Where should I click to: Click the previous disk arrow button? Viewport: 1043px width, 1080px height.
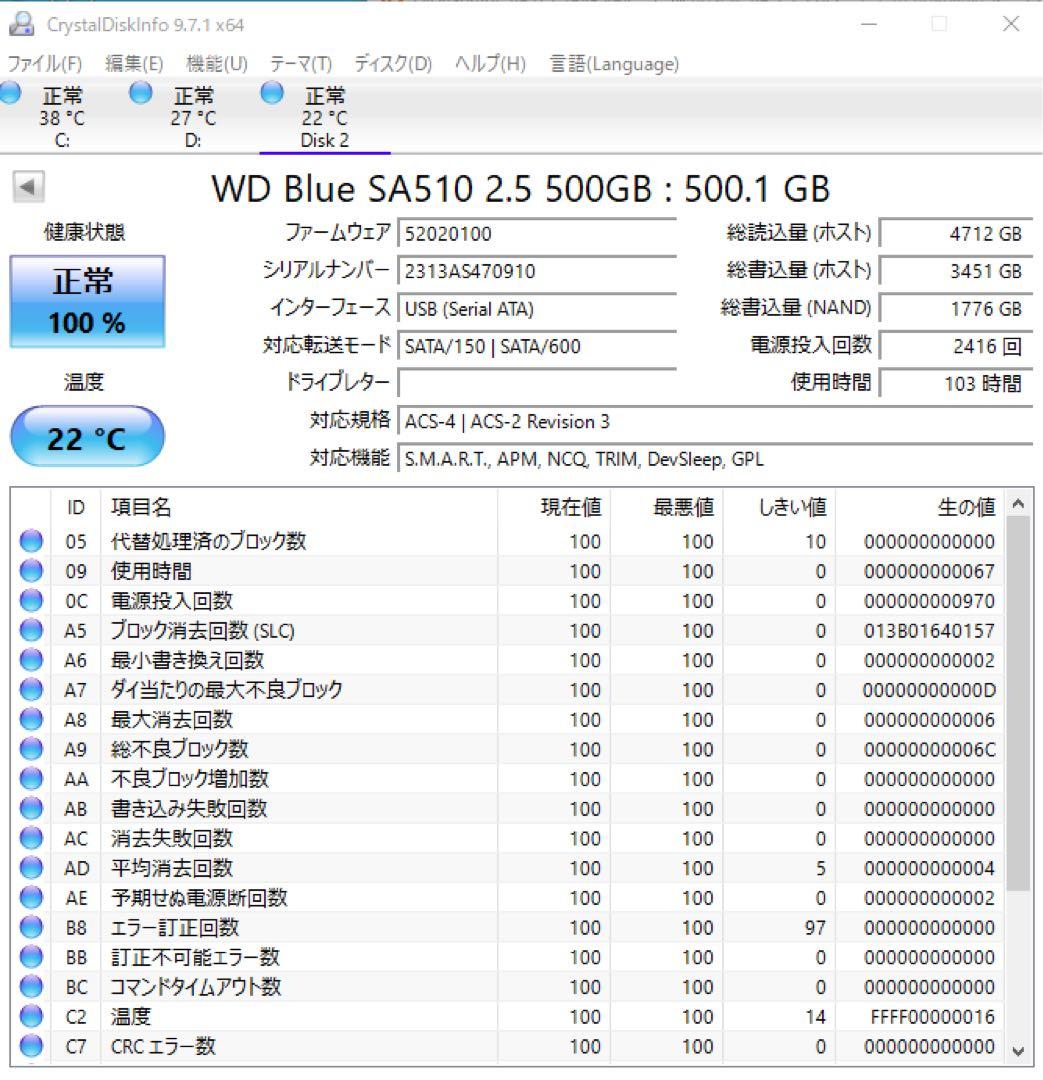(28, 187)
